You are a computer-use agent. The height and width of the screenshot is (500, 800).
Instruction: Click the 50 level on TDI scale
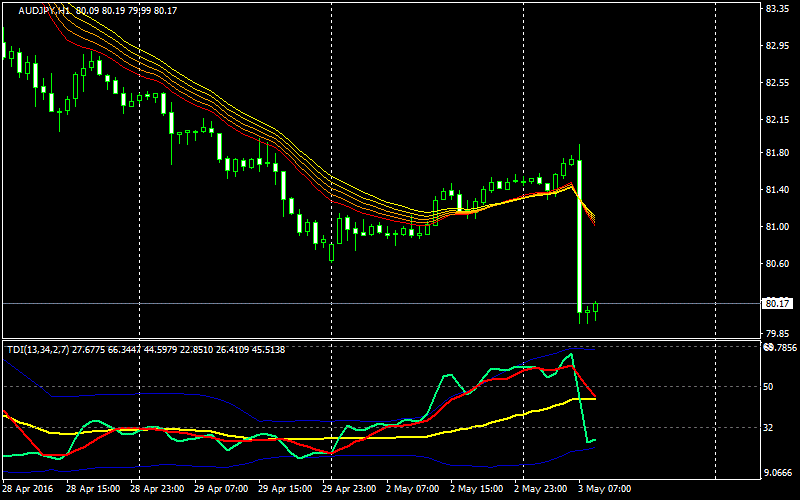[770, 386]
